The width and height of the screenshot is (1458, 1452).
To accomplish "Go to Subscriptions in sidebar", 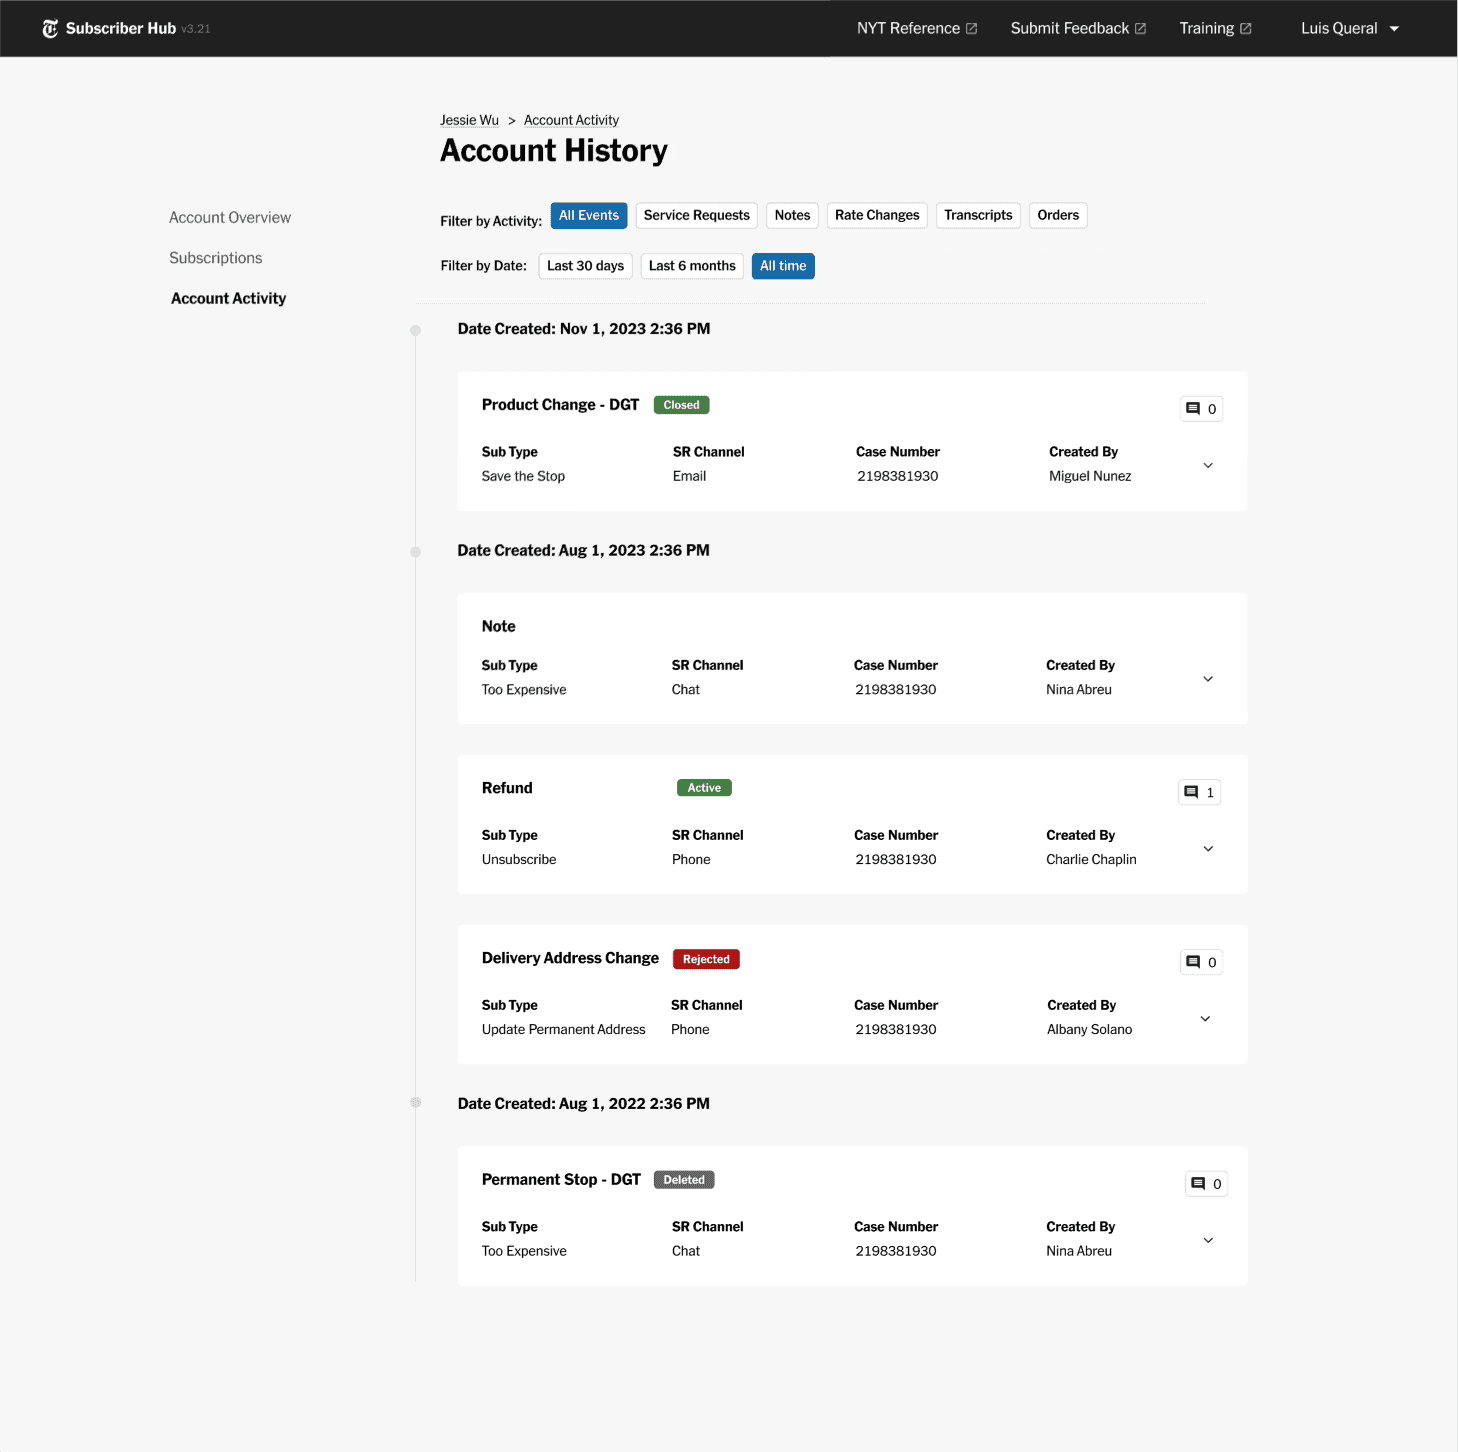I will pos(216,258).
